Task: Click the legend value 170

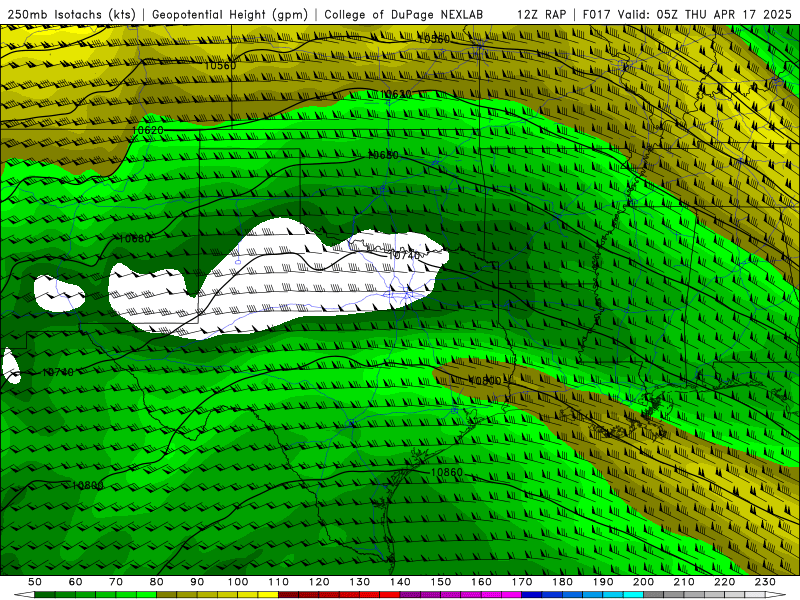Action: pyautogui.click(x=522, y=582)
